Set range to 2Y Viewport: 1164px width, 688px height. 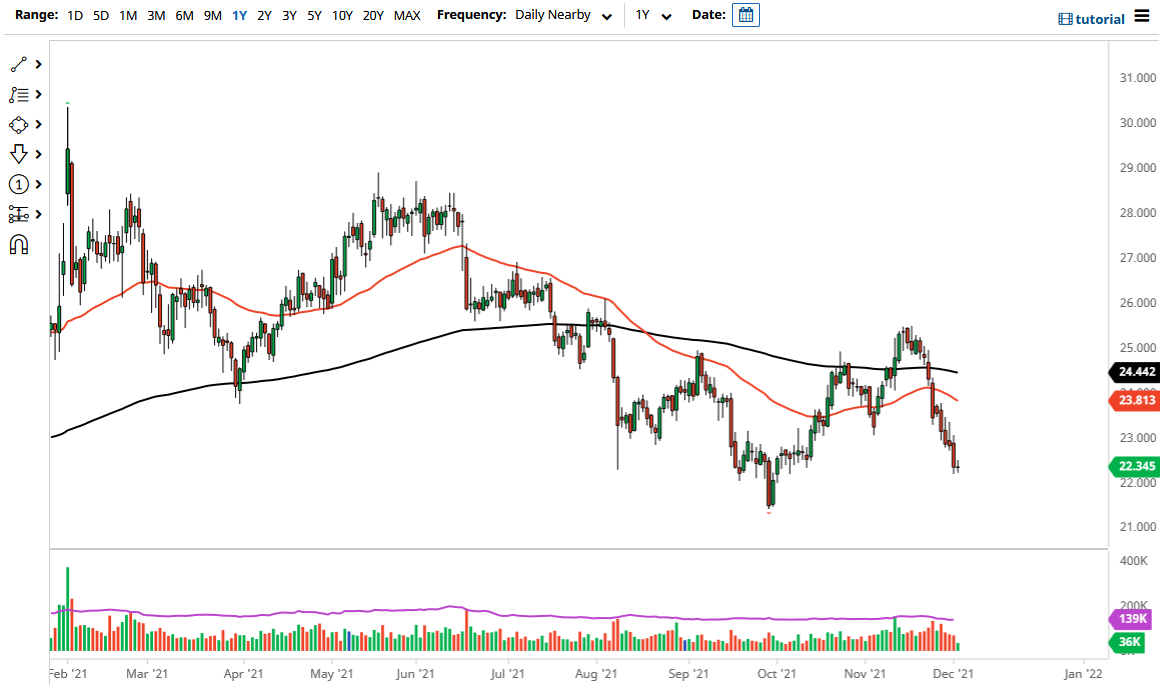coord(264,15)
